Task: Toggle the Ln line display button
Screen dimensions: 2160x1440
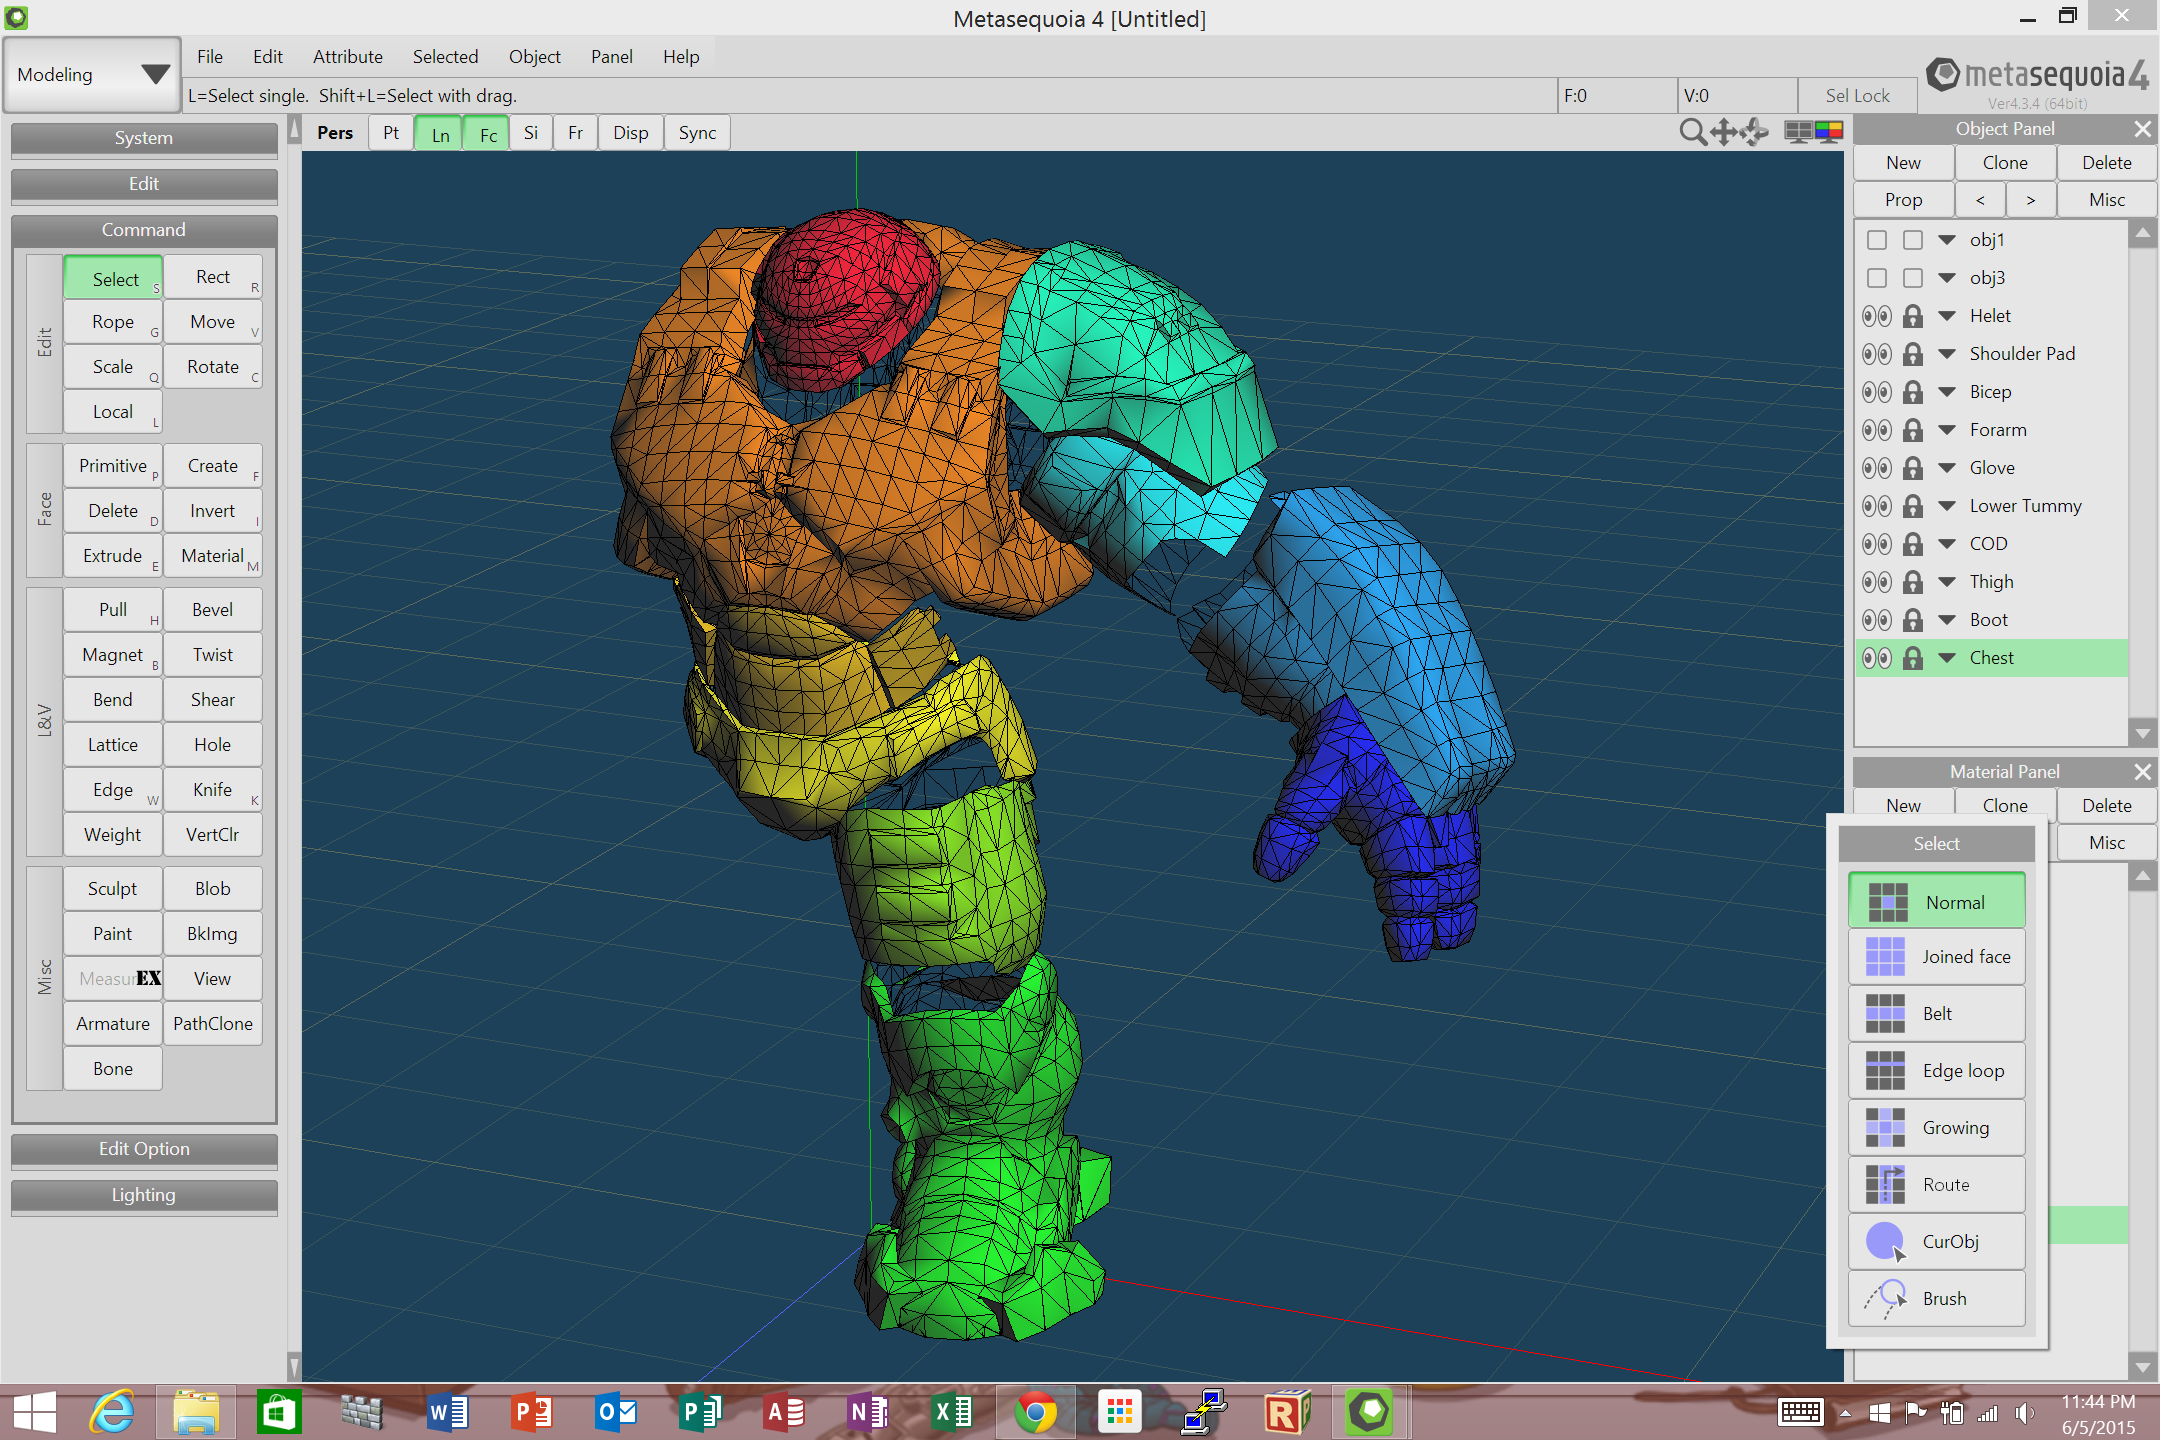Action: click(x=440, y=134)
